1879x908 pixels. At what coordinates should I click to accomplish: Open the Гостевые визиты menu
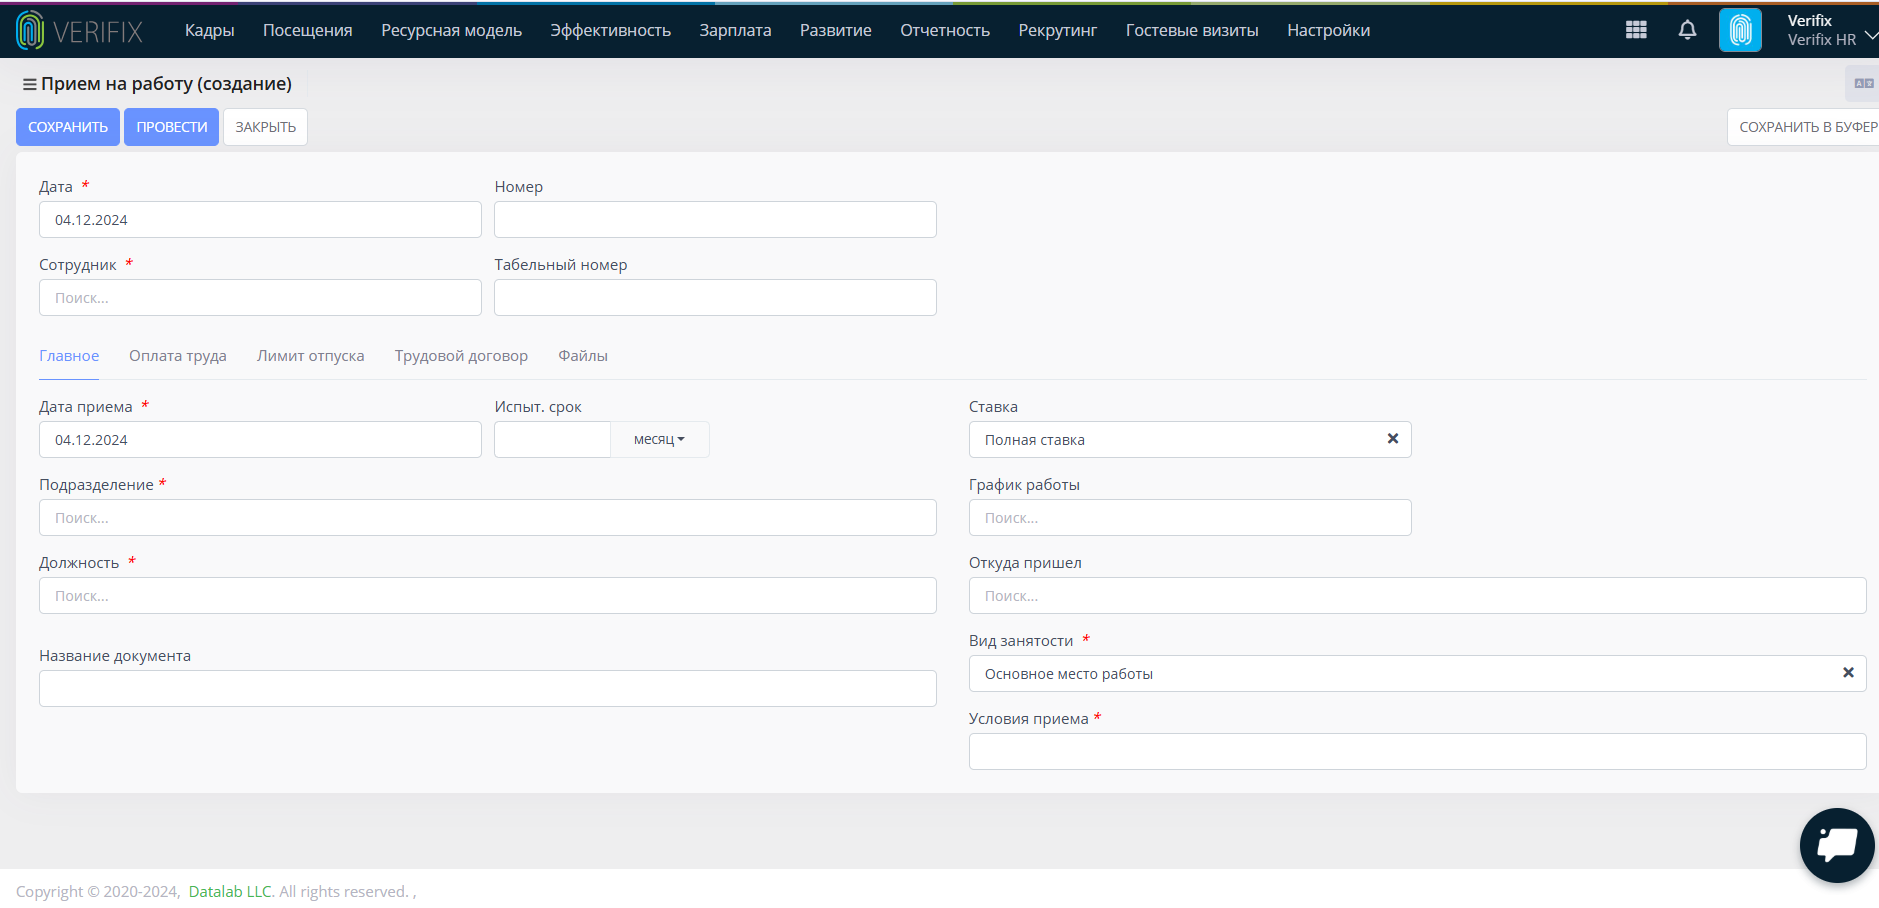click(x=1192, y=31)
